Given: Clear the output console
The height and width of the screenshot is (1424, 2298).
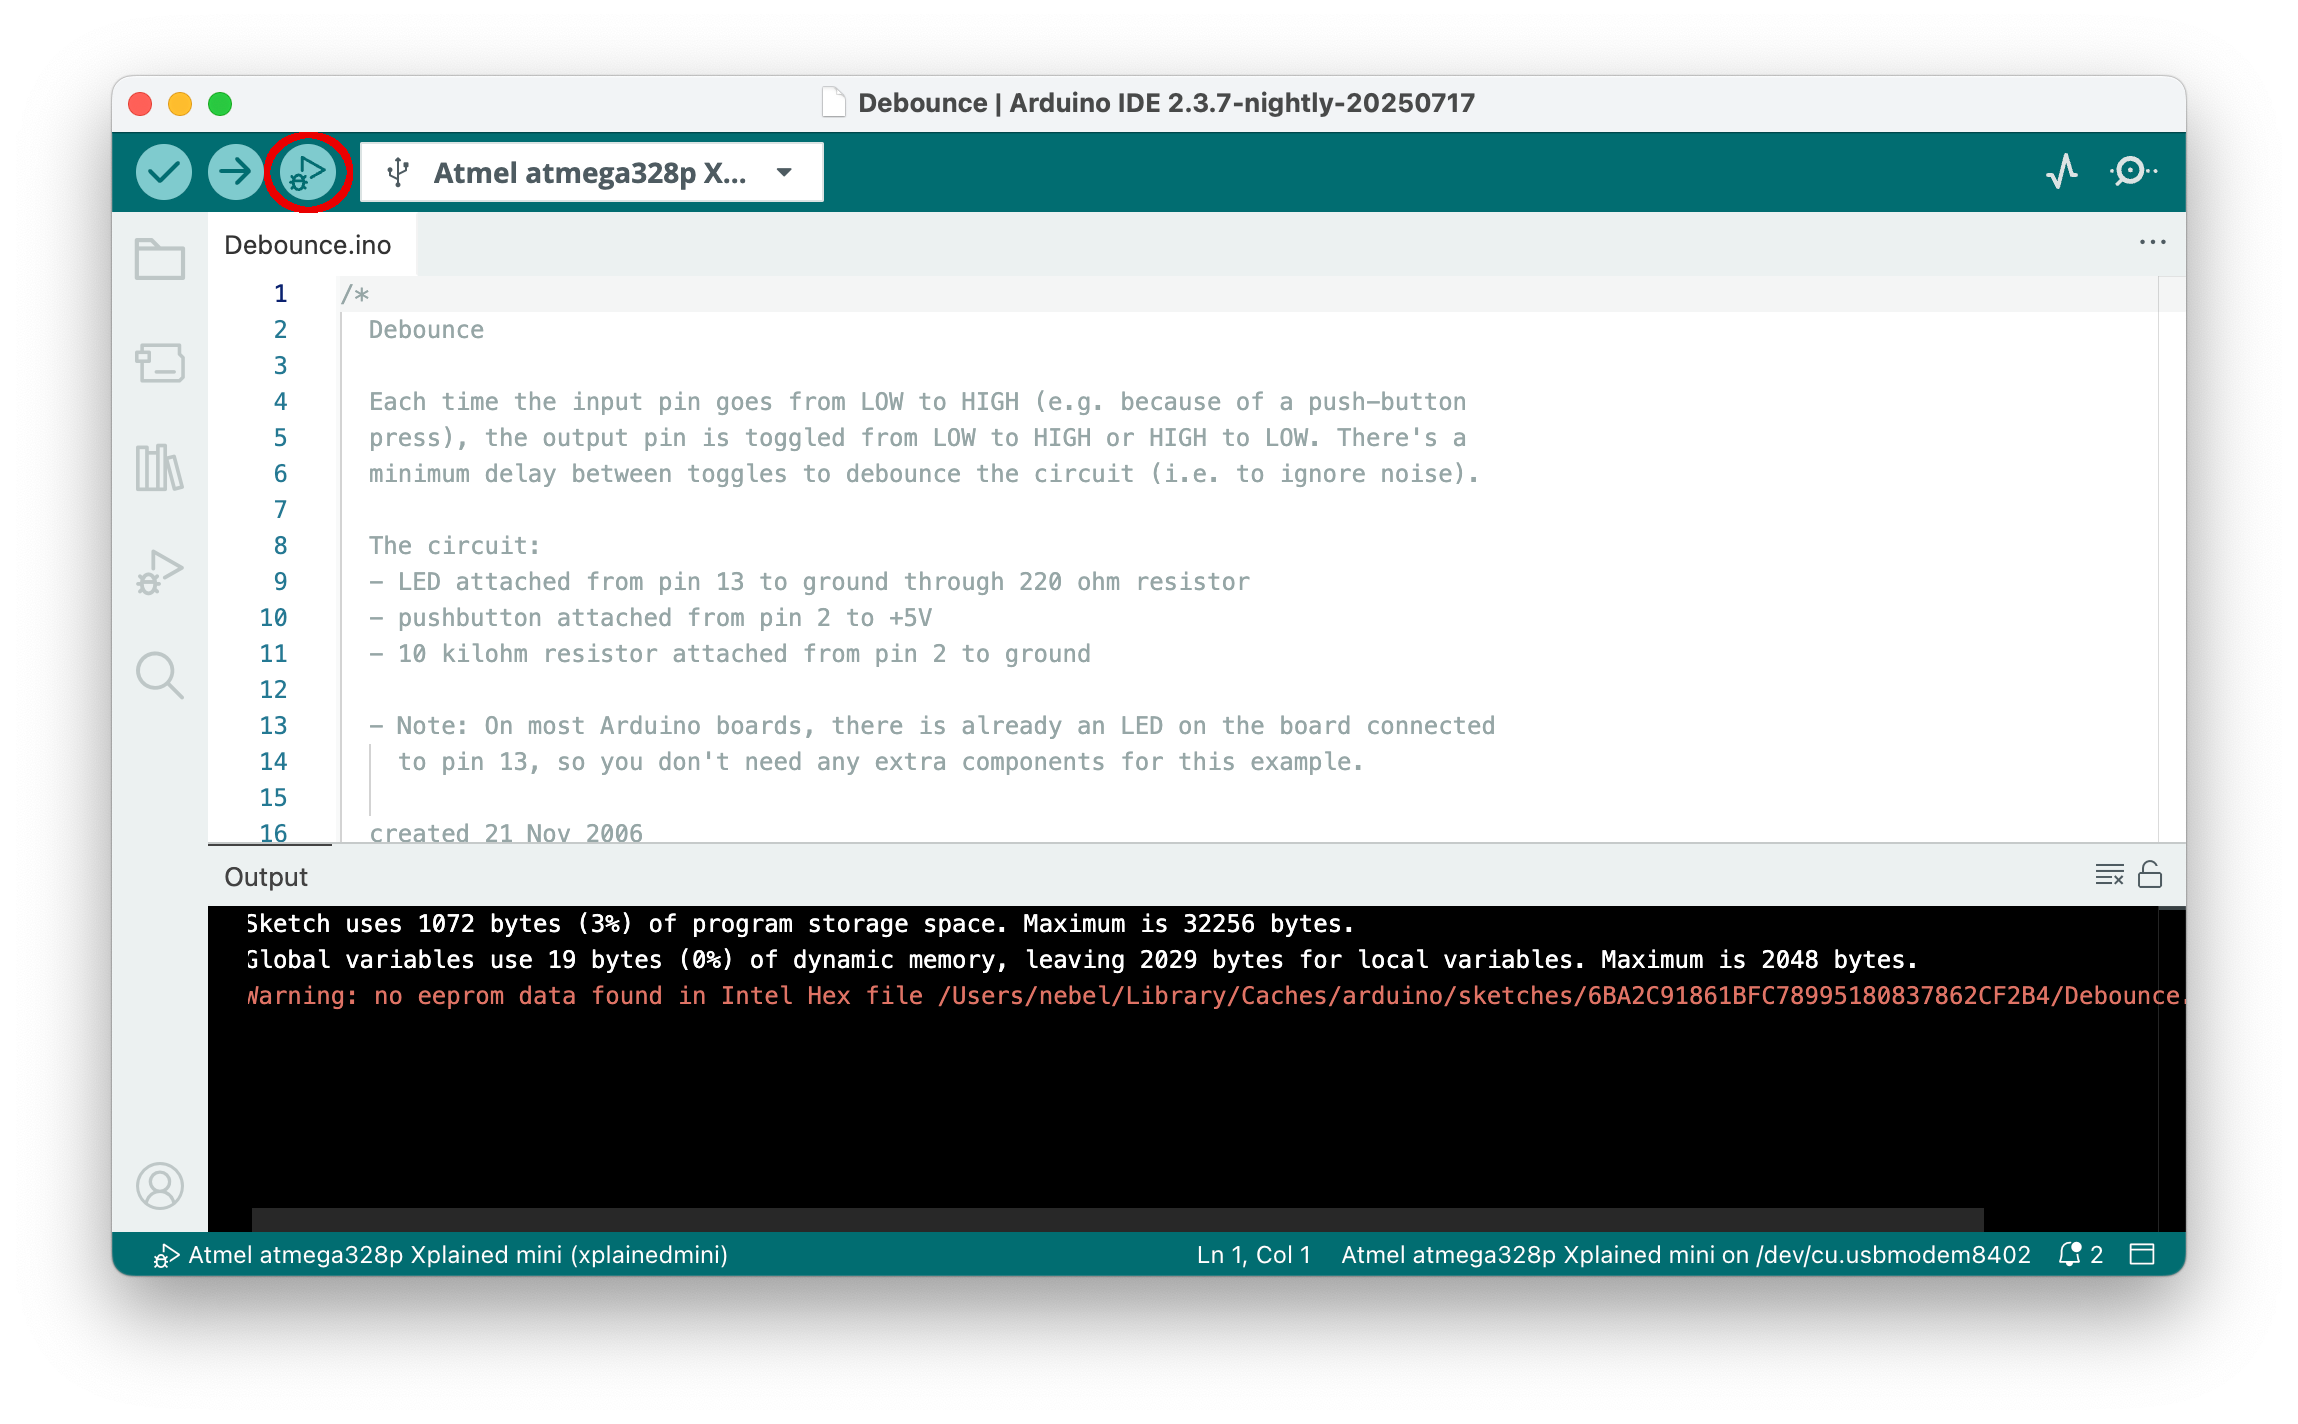Looking at the screenshot, I should click(x=2109, y=875).
